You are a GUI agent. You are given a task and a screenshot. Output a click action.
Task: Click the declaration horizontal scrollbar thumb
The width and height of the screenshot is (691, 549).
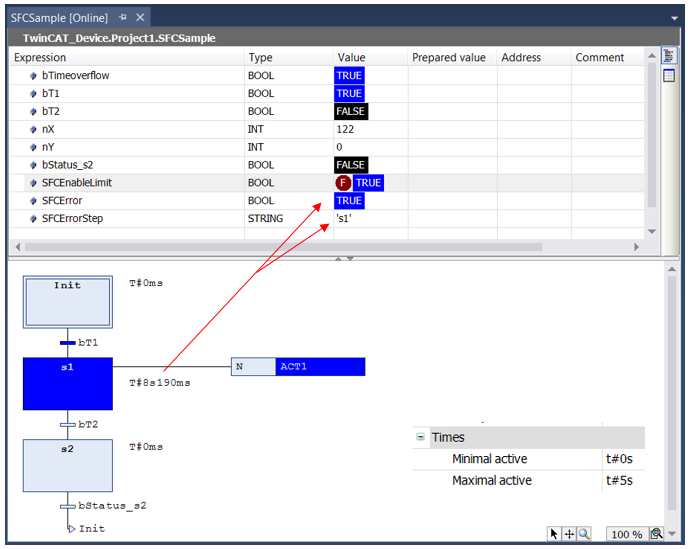(x=283, y=247)
